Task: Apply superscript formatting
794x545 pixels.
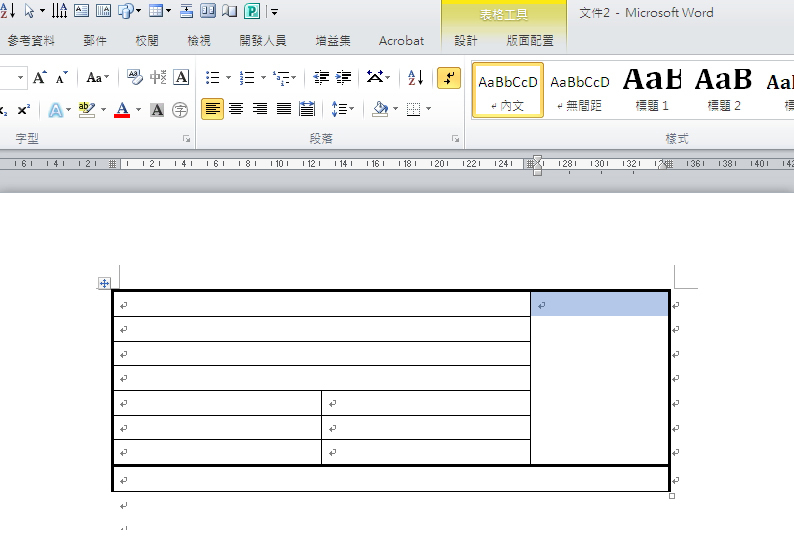Action: 24,109
